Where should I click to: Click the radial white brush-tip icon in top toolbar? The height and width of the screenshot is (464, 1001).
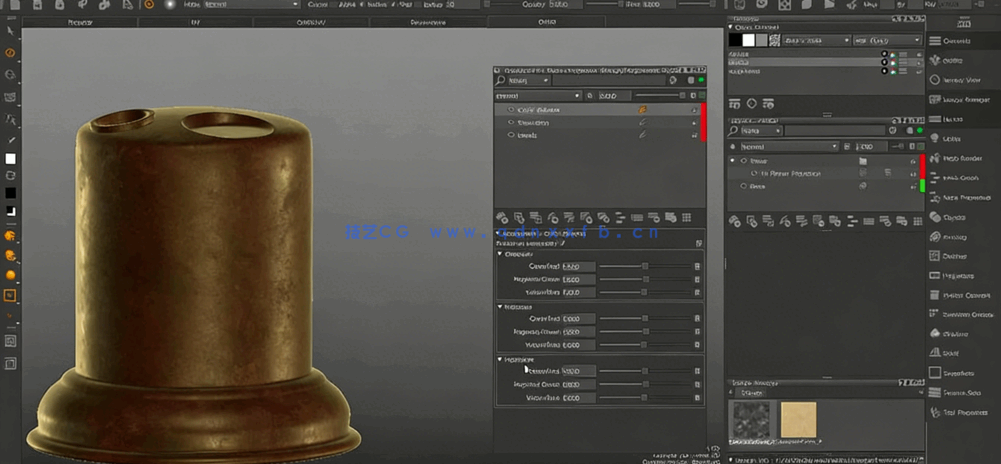[x=170, y=4]
